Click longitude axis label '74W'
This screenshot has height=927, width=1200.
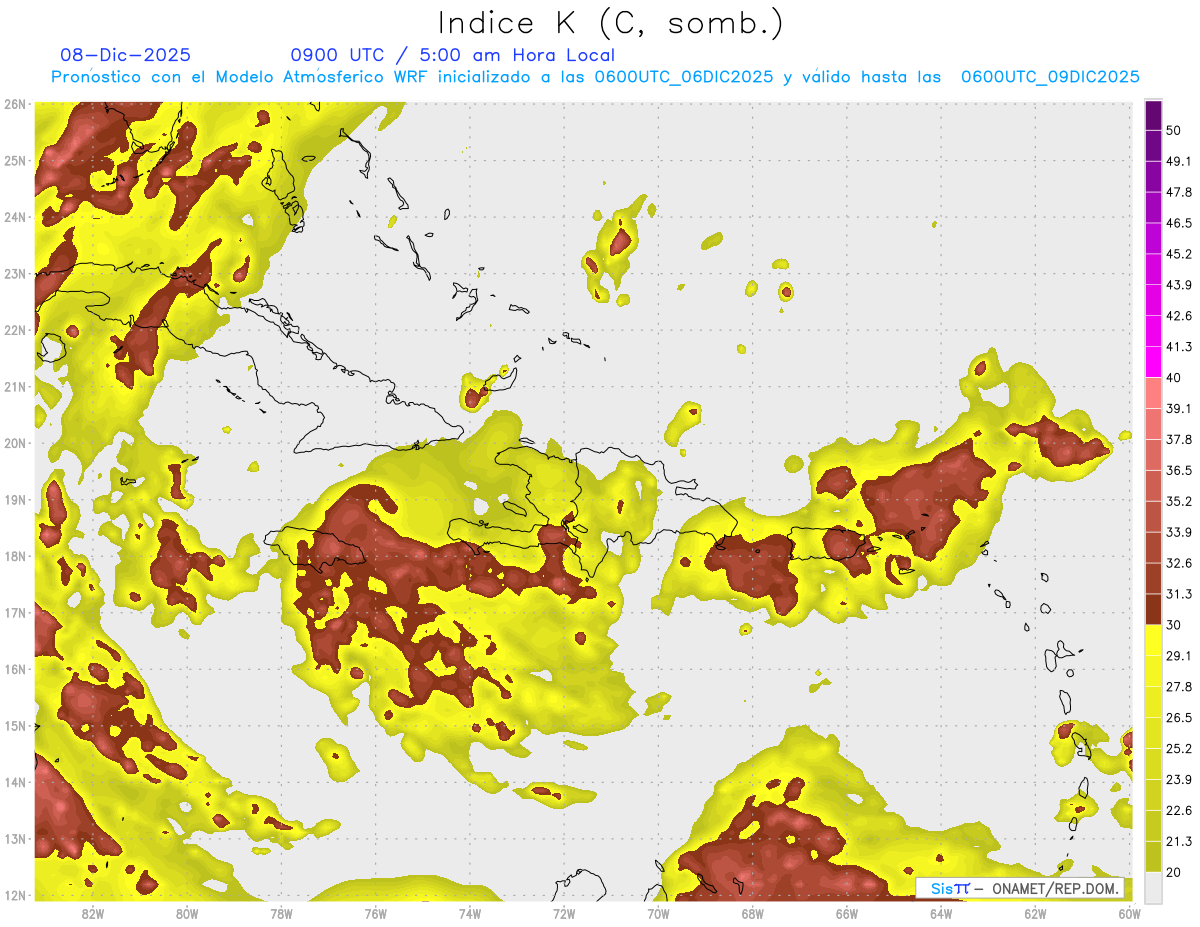470,914
